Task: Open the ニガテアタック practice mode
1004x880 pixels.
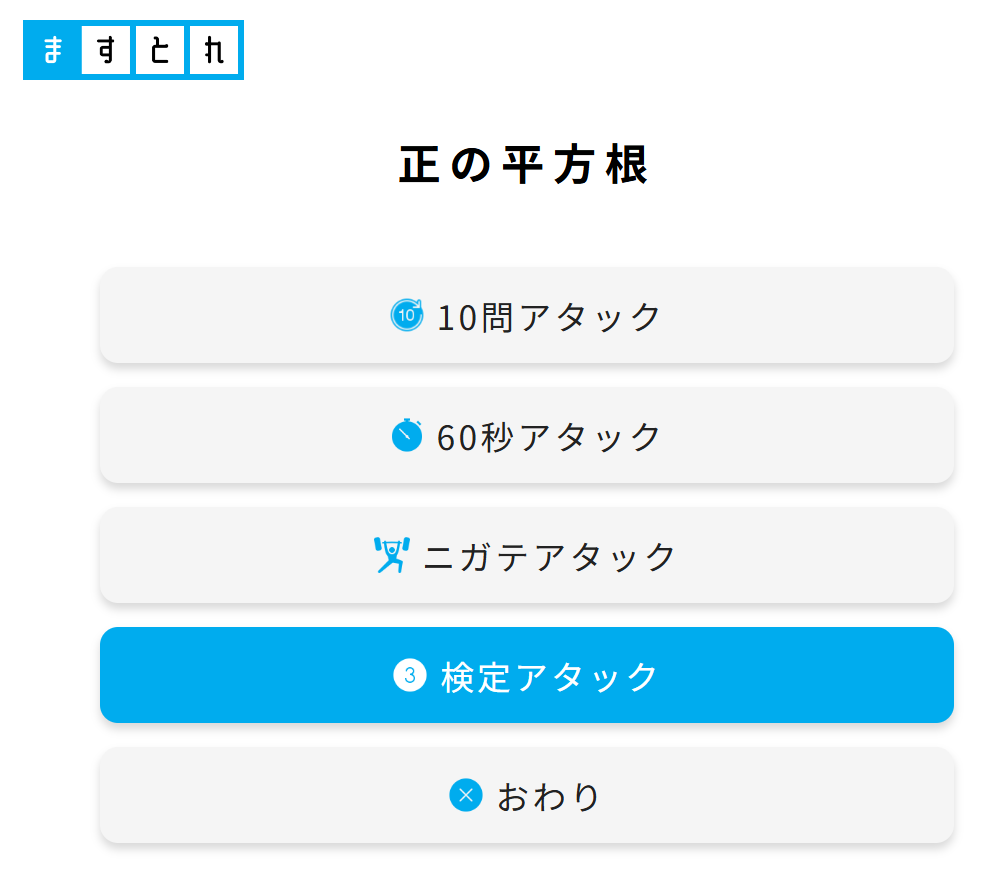Action: [527, 555]
